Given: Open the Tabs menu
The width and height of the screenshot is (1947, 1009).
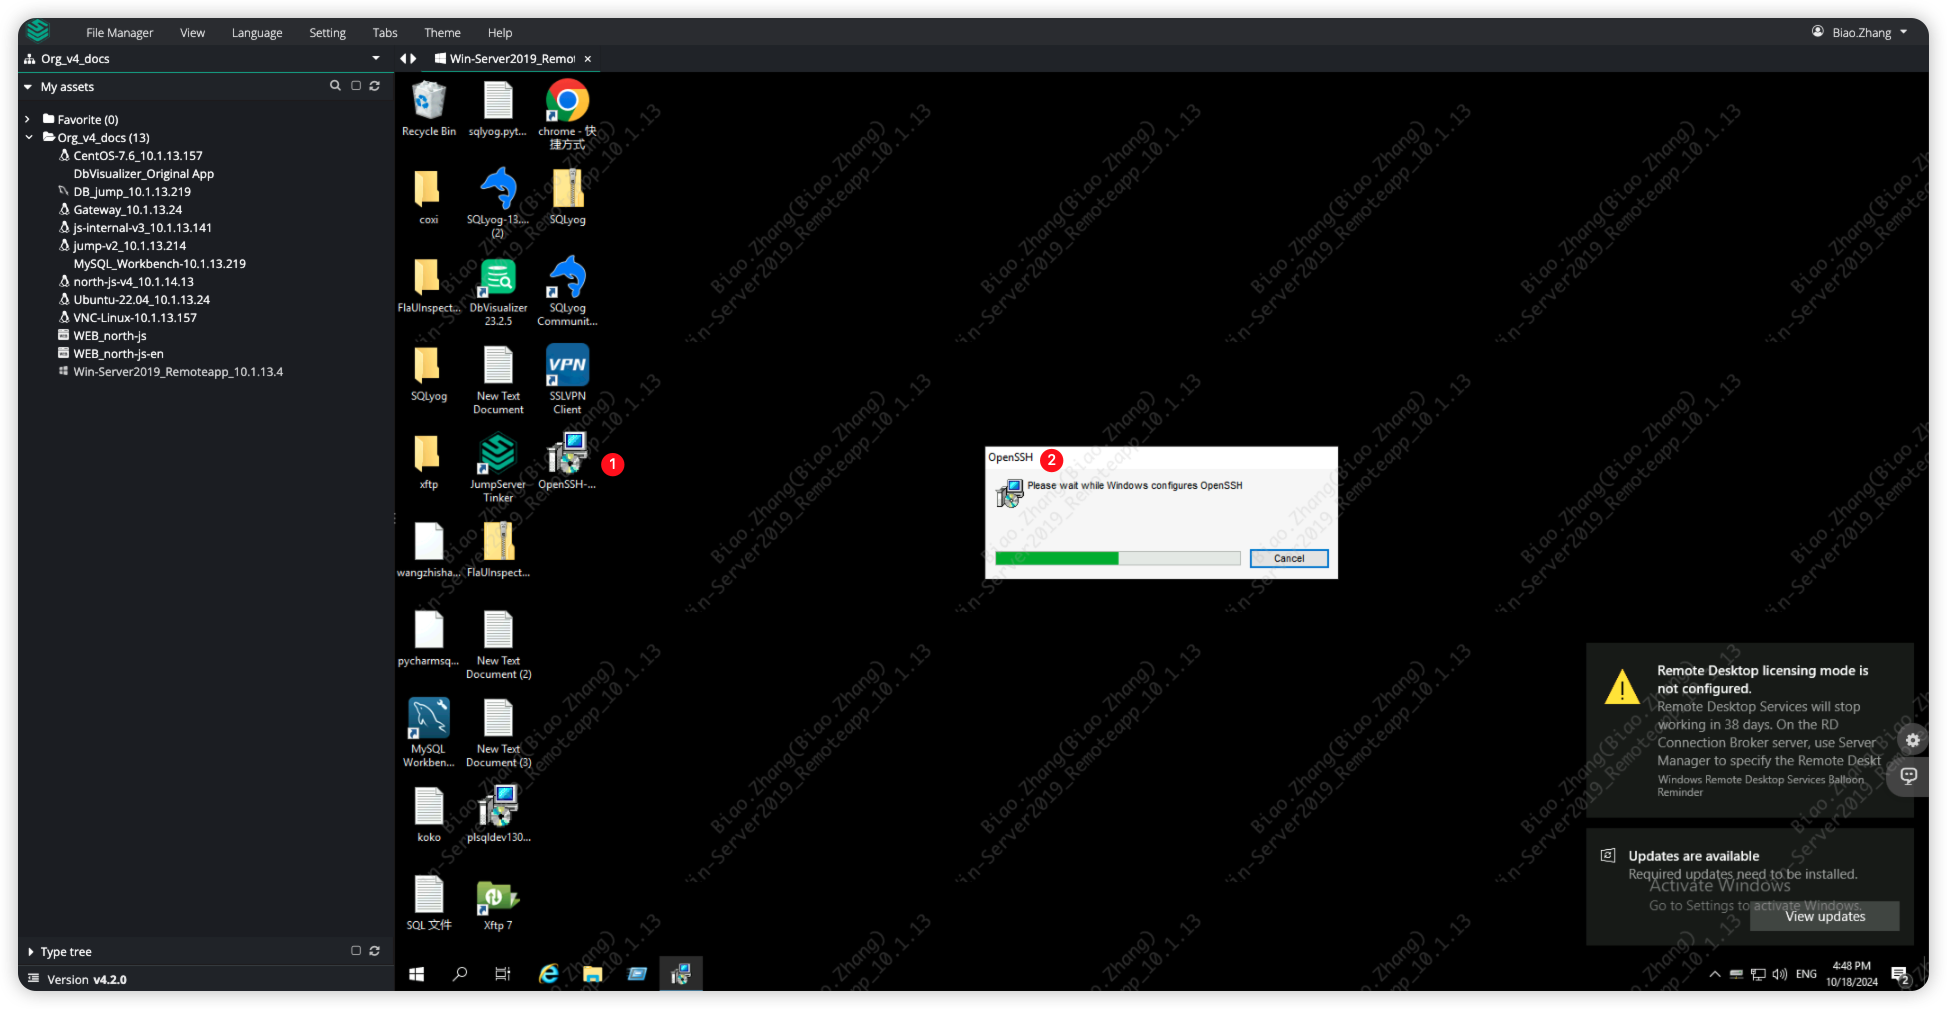Looking at the screenshot, I should pos(385,33).
